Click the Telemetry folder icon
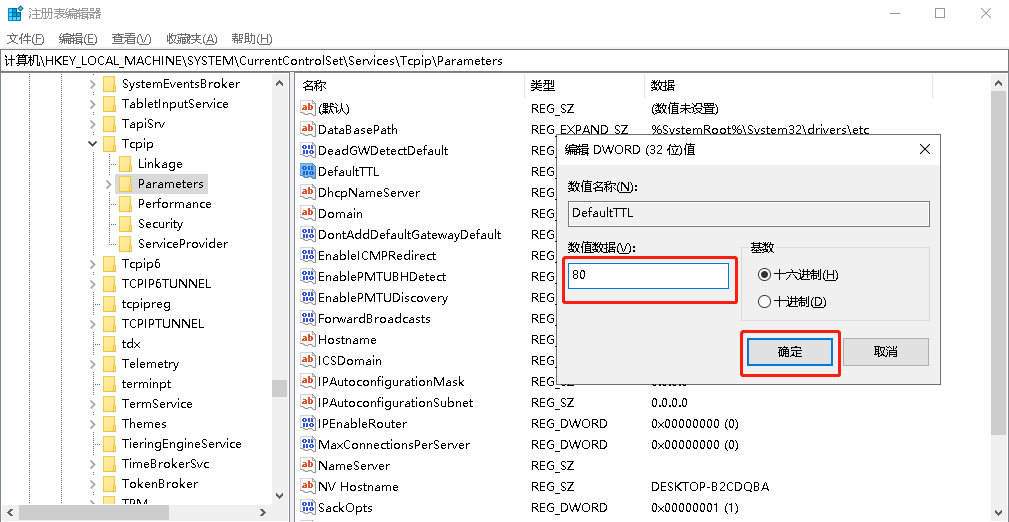Viewport: 1009px width, 522px height. [109, 364]
